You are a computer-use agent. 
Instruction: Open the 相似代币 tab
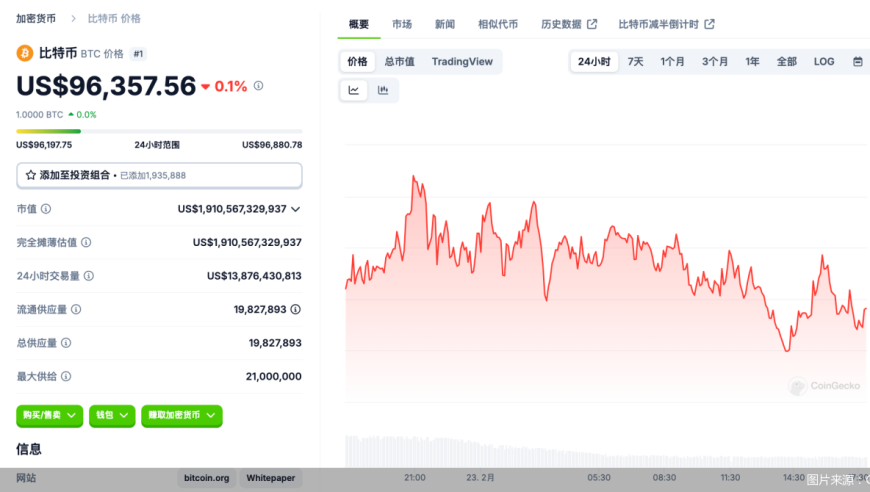pyautogui.click(x=498, y=24)
